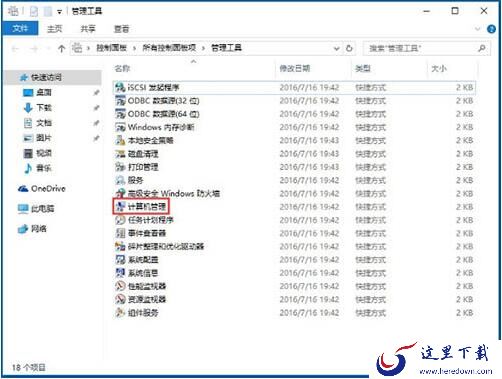This screenshot has width=502, height=379.
Task: Open 图片 in the navigation pane
Action: point(44,138)
